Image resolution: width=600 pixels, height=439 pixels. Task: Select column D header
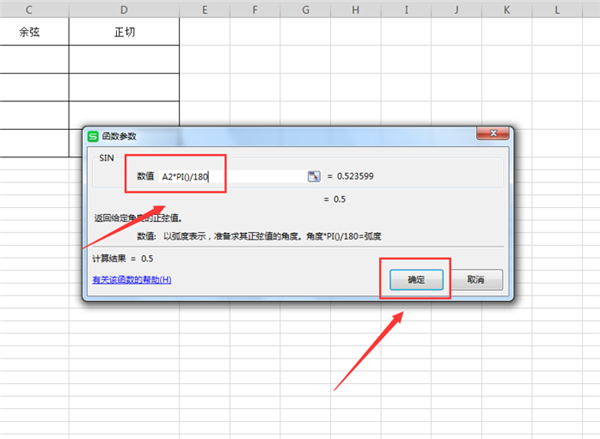pyautogui.click(x=124, y=8)
